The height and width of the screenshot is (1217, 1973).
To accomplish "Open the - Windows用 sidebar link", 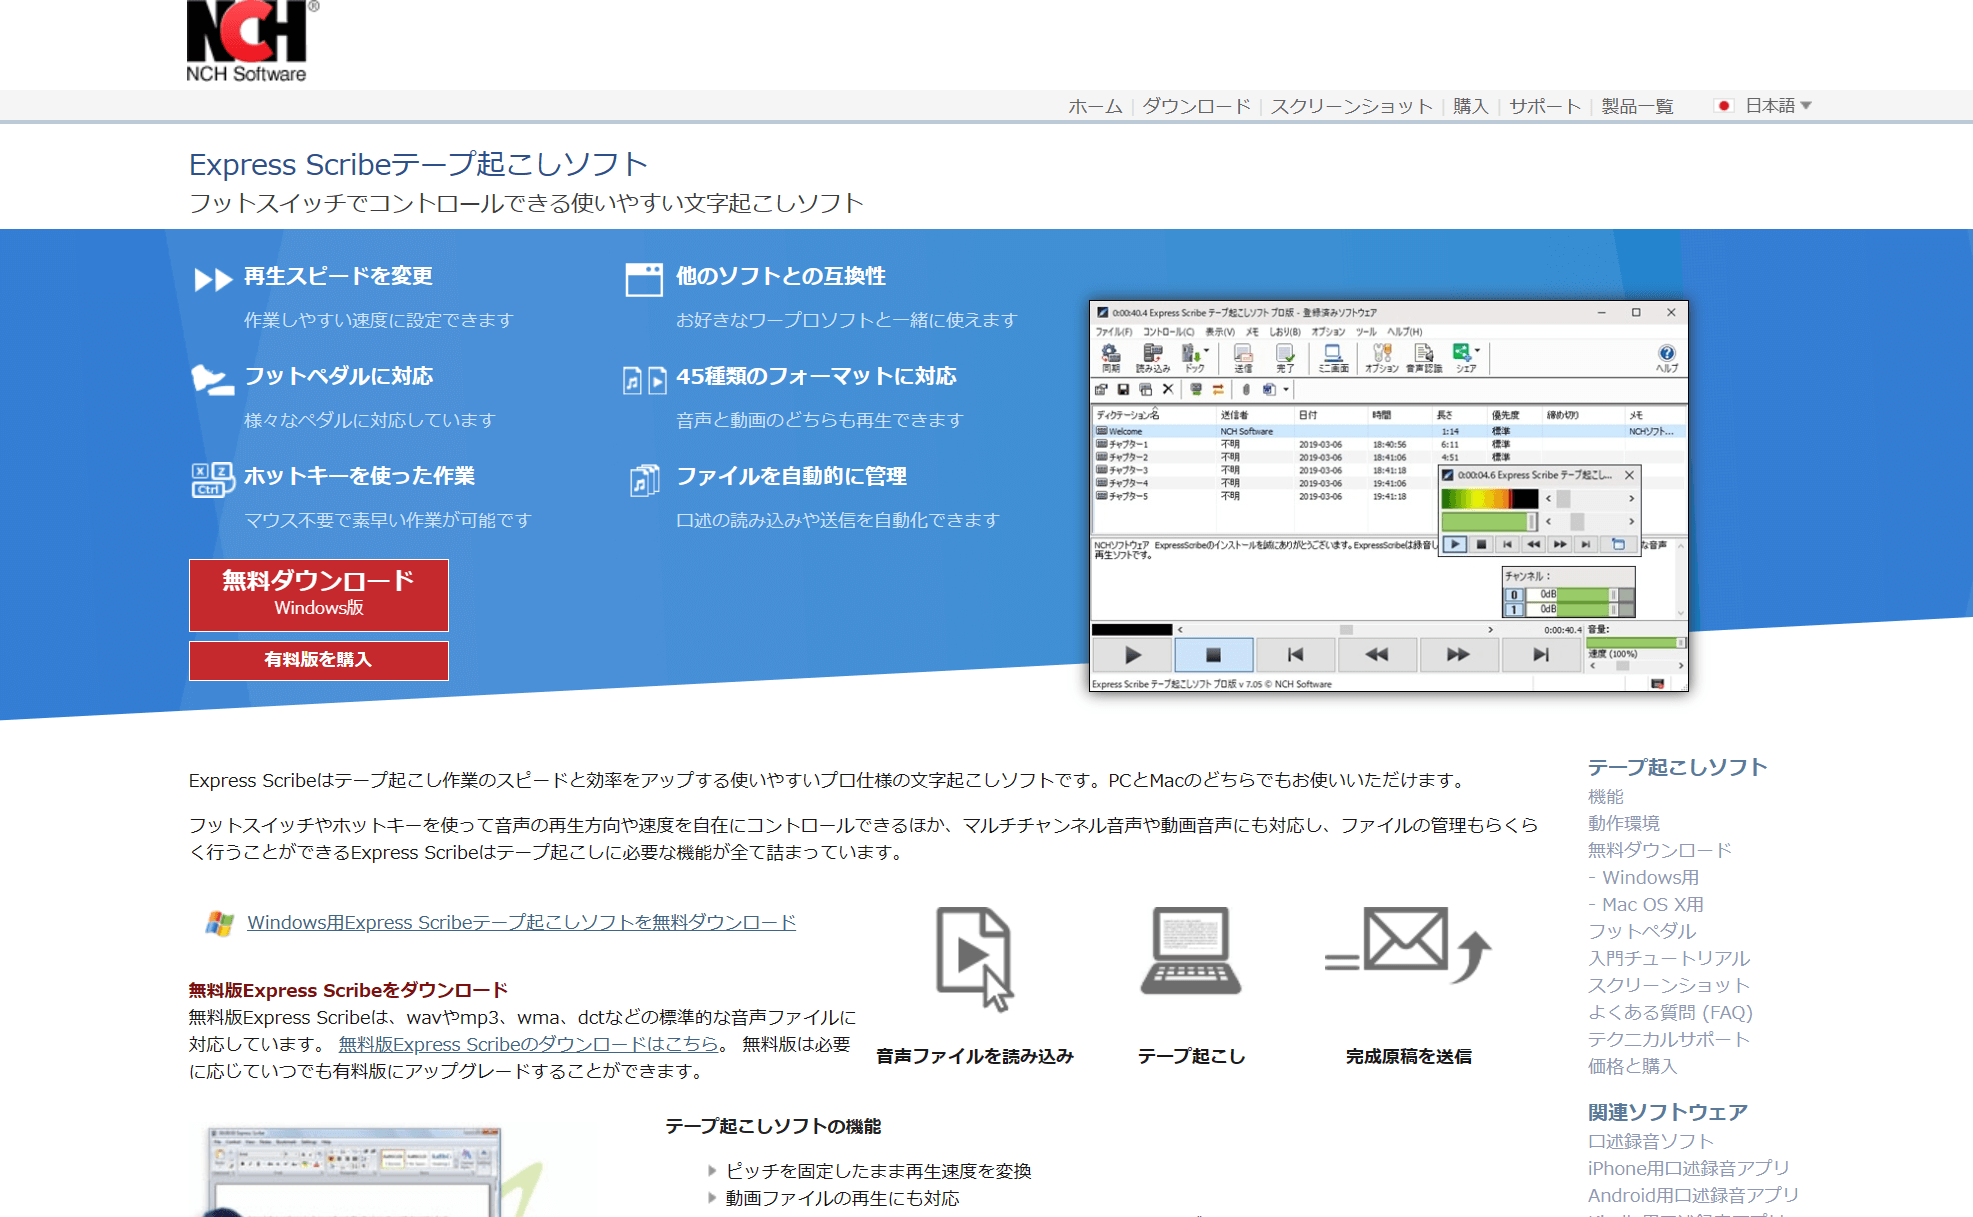I will 1643,877.
